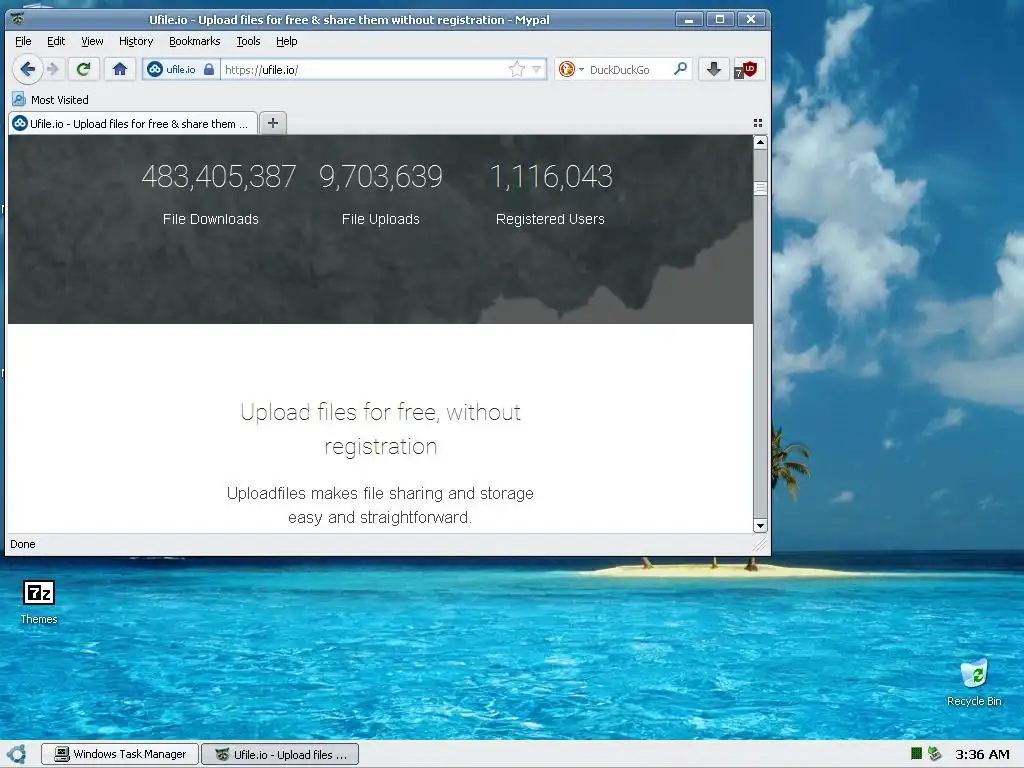The image size is (1024, 768).
Task: Click the 3:36 AM clock
Action: coord(982,754)
